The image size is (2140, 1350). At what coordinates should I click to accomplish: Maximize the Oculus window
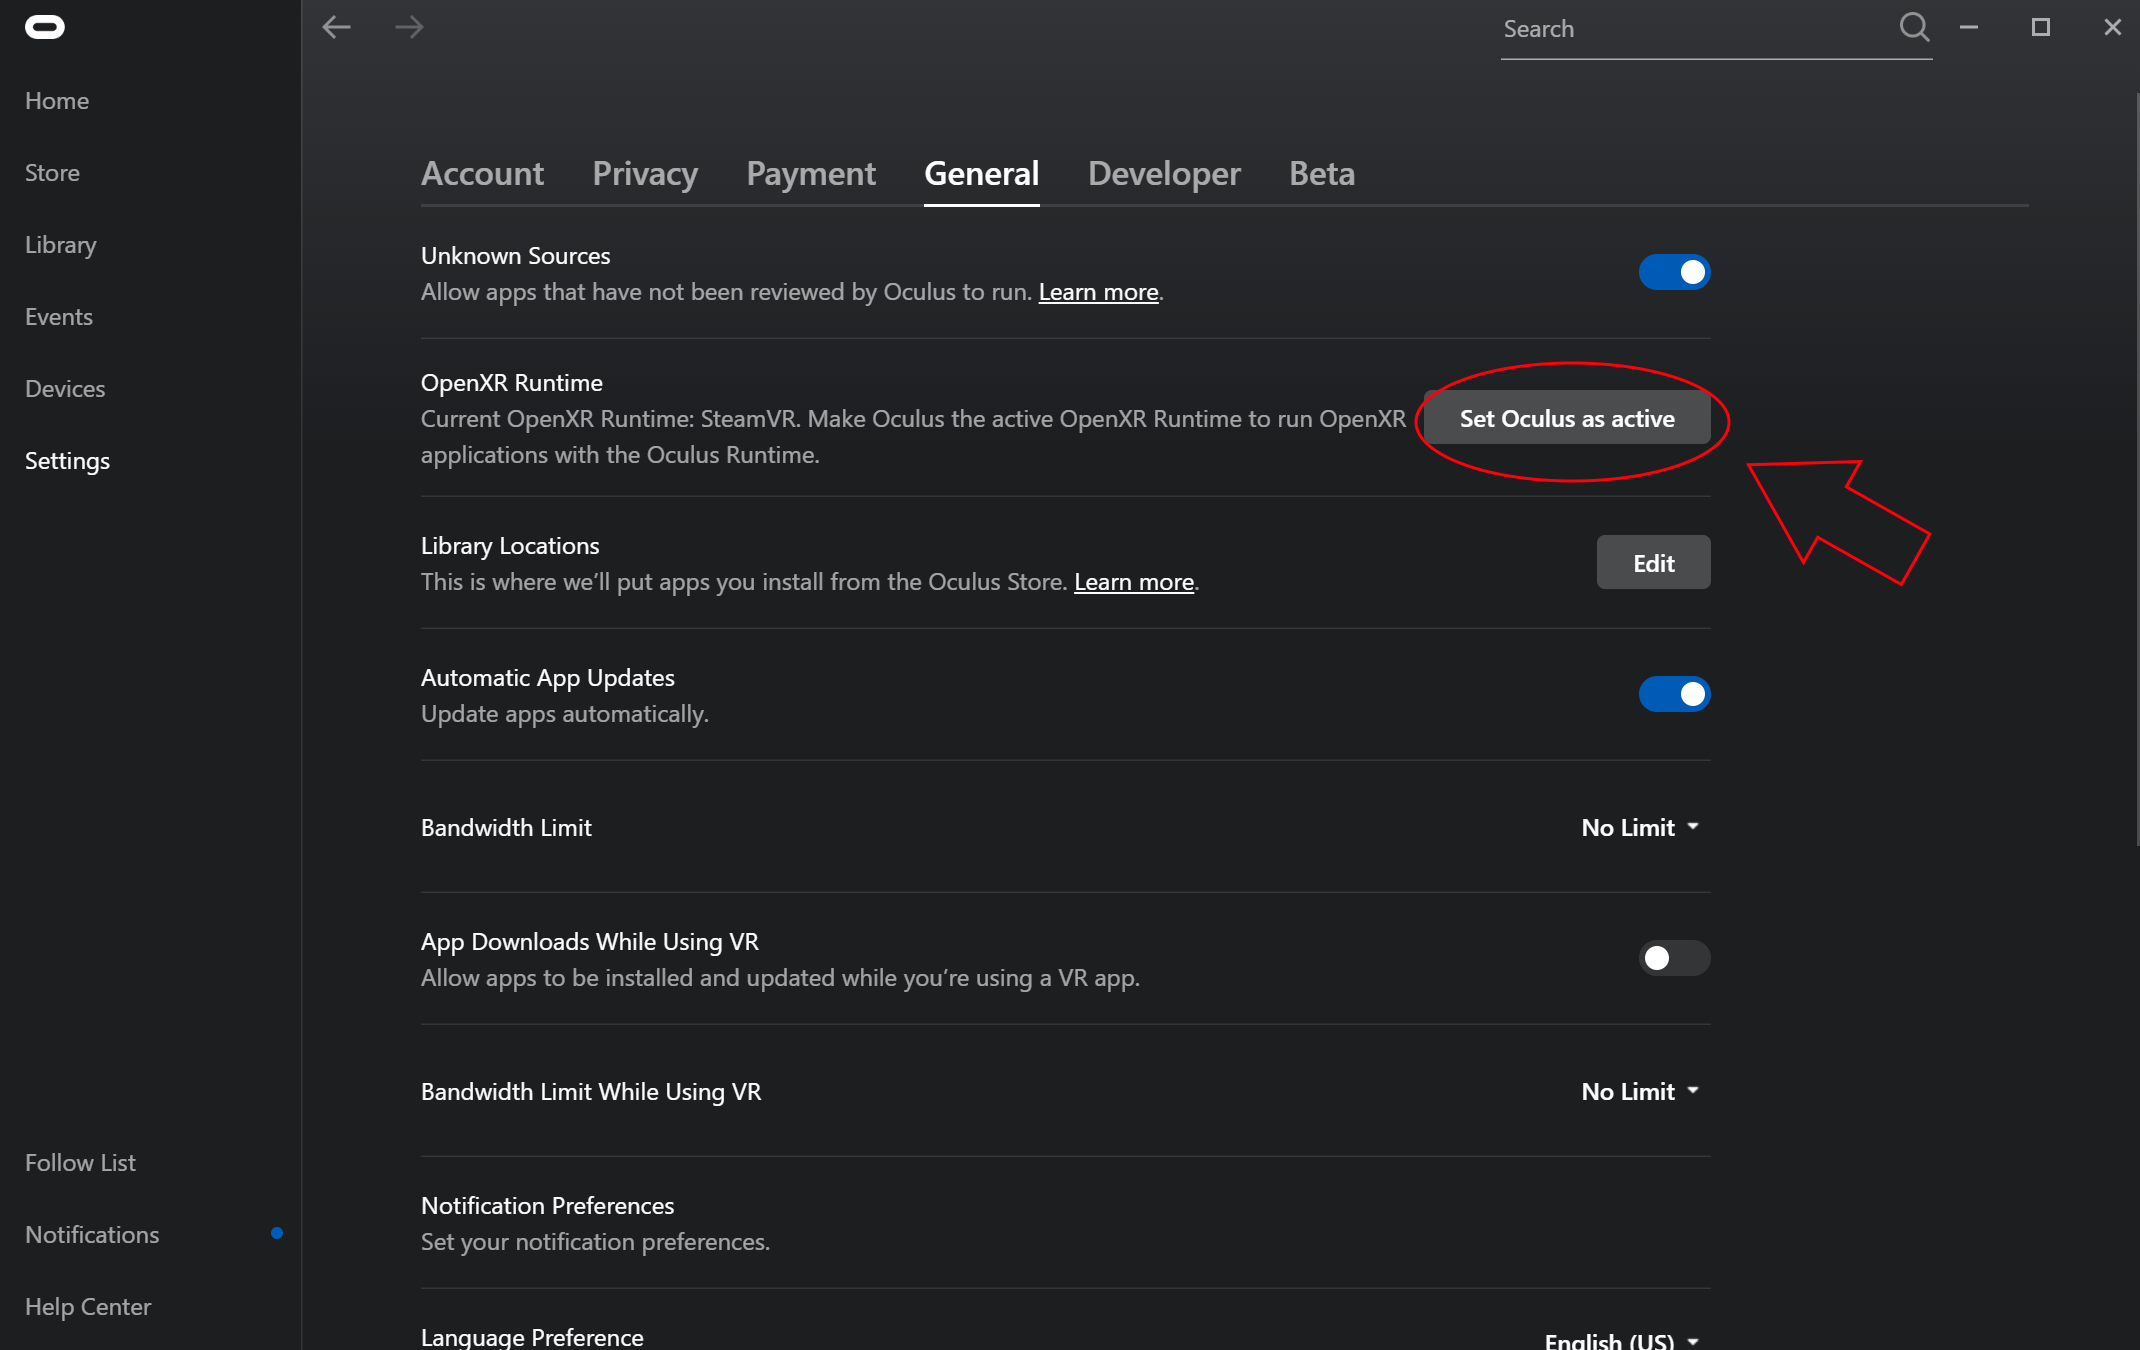click(2040, 27)
